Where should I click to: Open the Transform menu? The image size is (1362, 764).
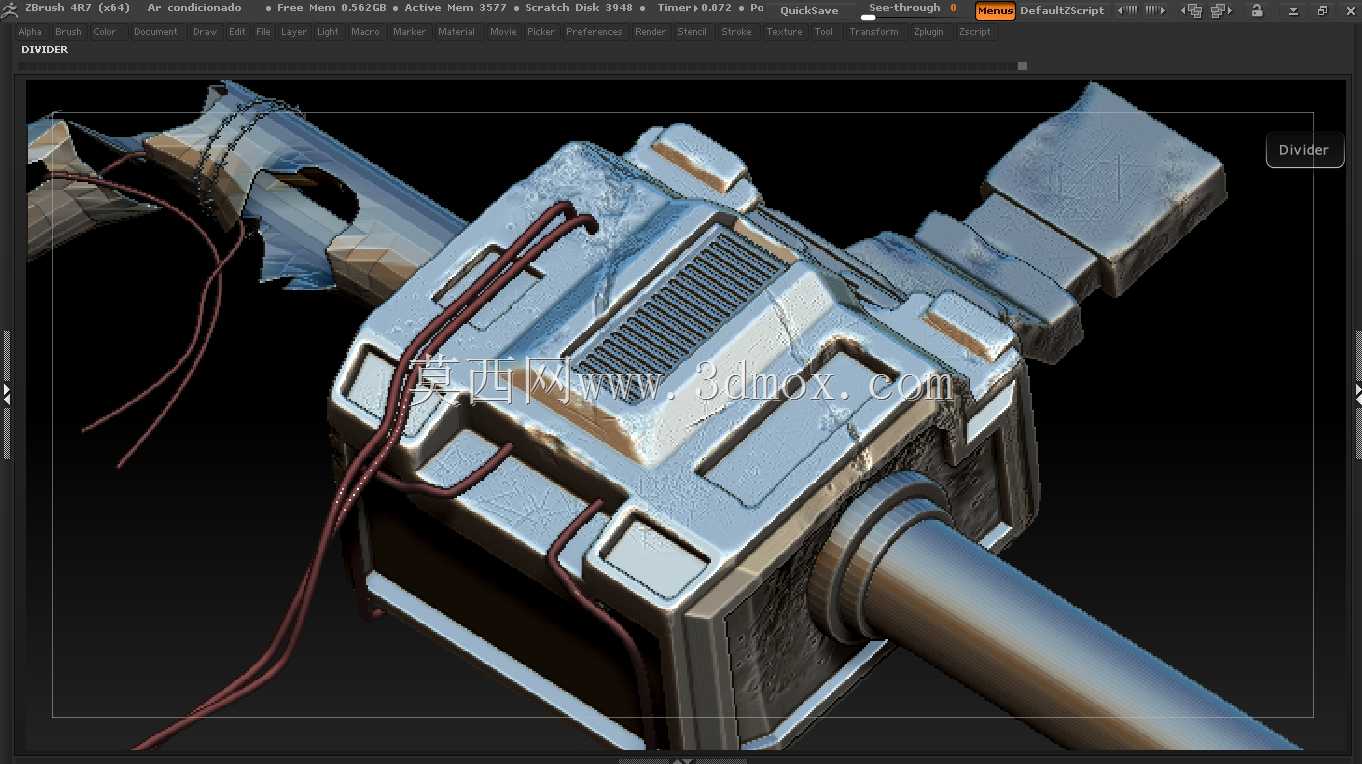(874, 32)
